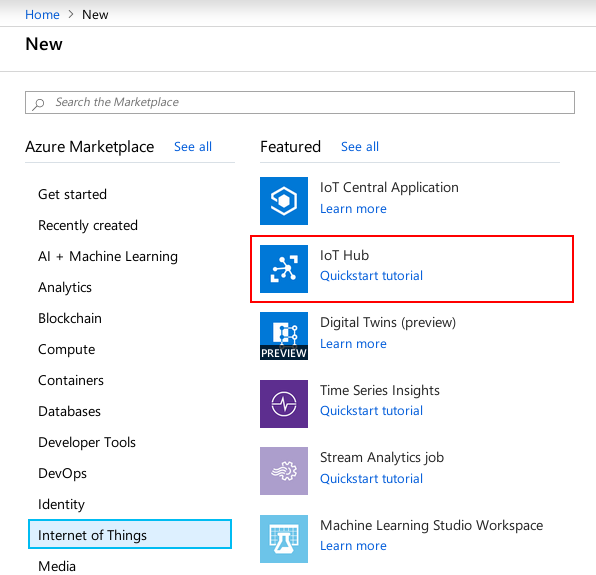Click the Stream Analytics job icon
596x575 pixels.
coord(284,471)
